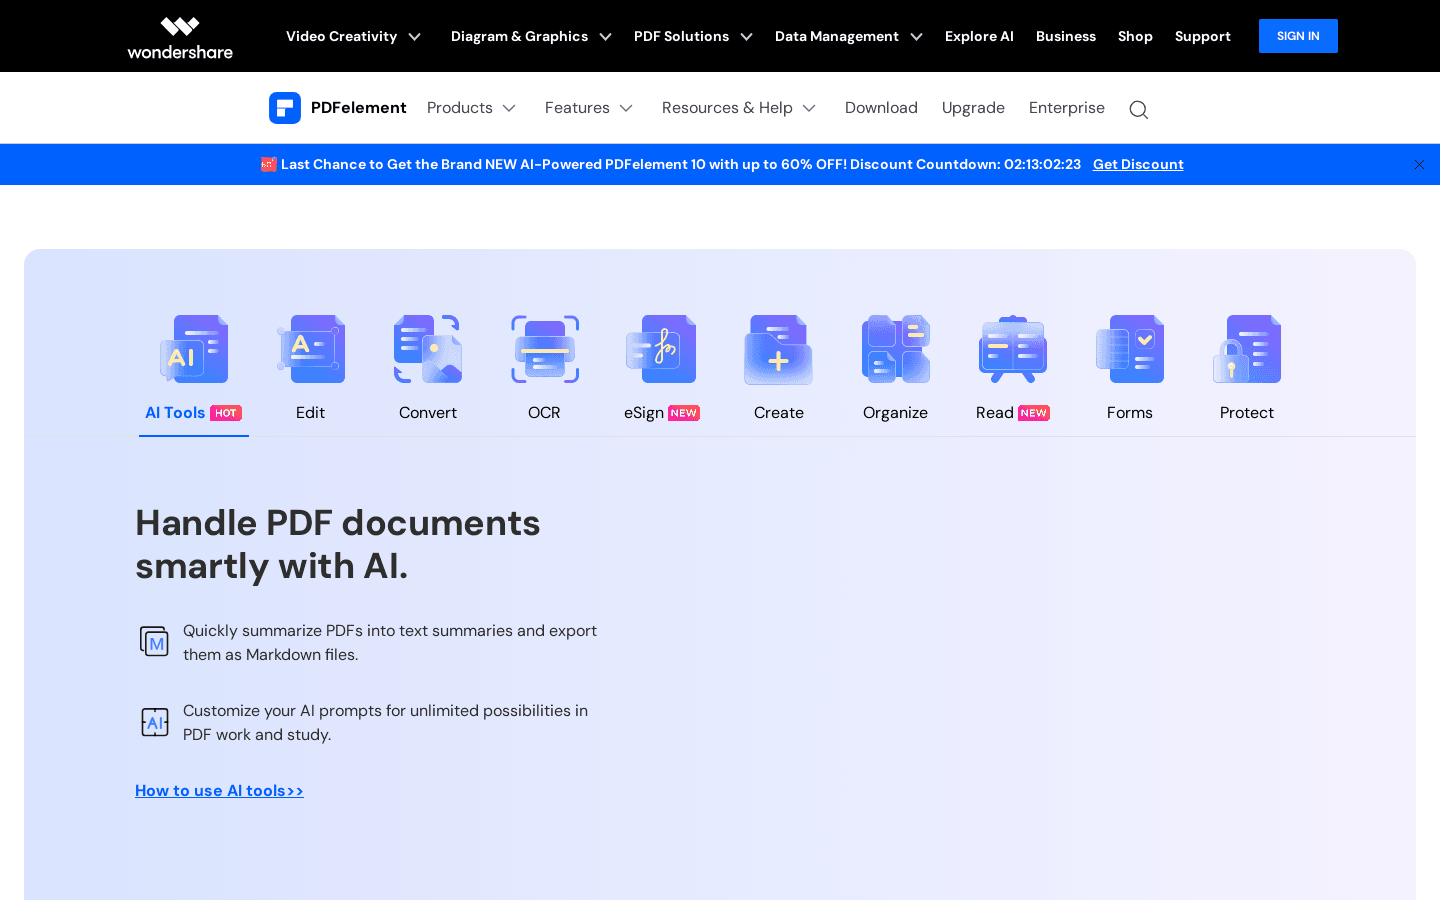1440x900 pixels.
Task: Select the Protect PDF icon
Action: (x=1246, y=349)
